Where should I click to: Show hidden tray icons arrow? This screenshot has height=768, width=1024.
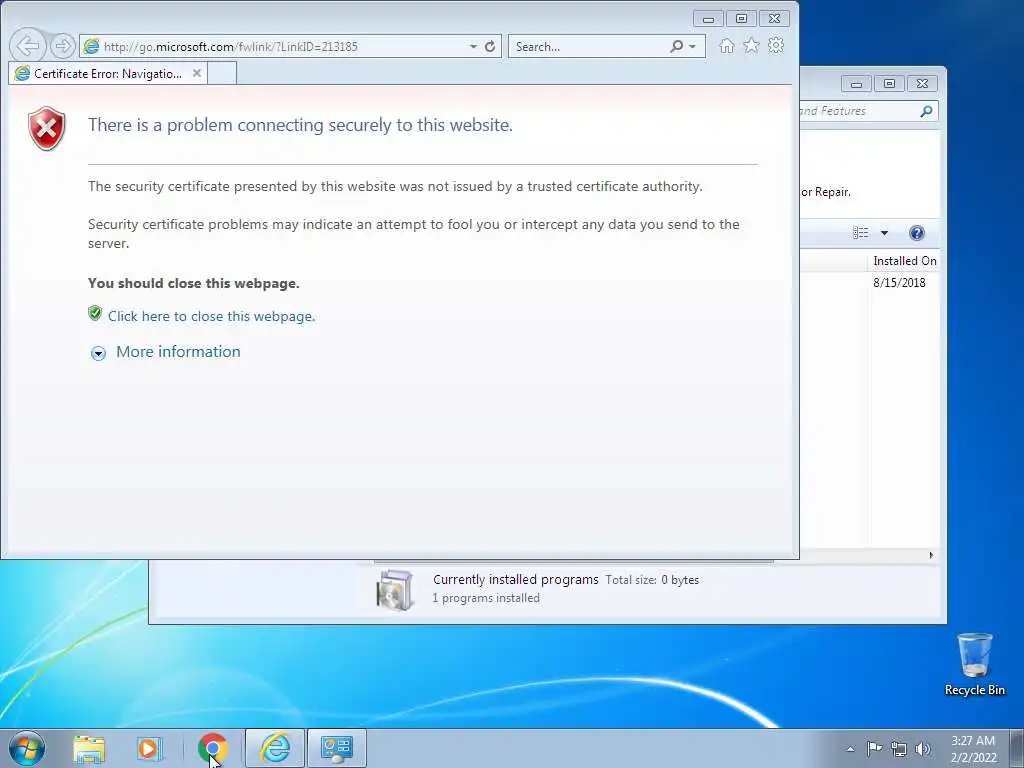[850, 749]
